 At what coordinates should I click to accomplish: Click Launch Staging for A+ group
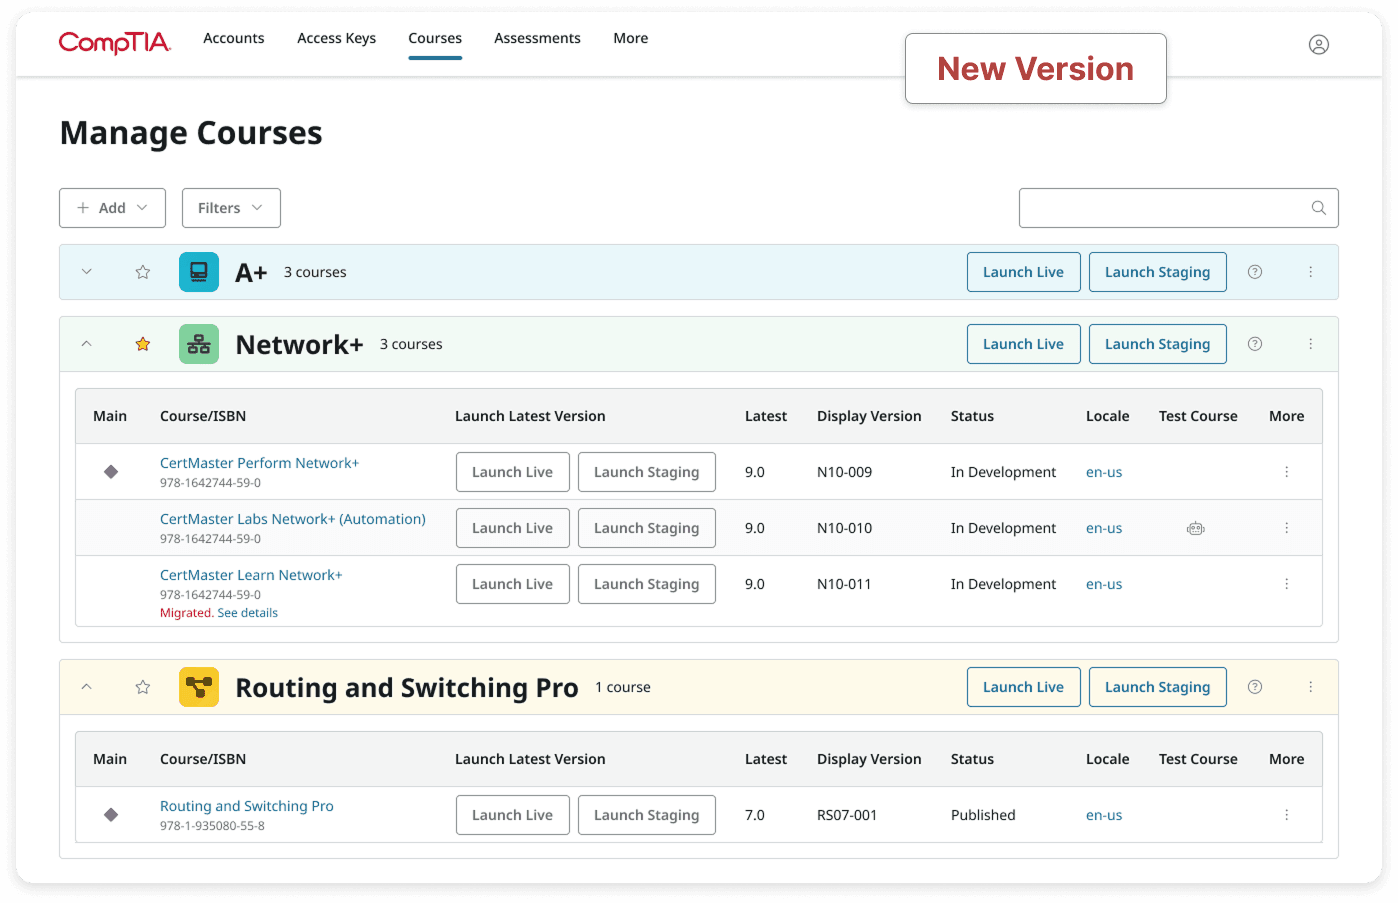[1158, 272]
